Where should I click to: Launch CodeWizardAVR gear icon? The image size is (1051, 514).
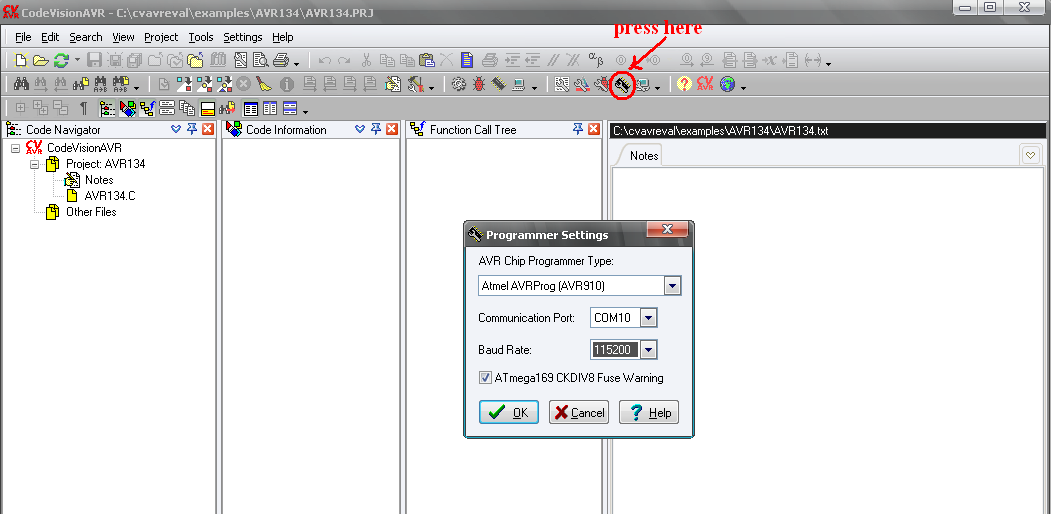458,84
